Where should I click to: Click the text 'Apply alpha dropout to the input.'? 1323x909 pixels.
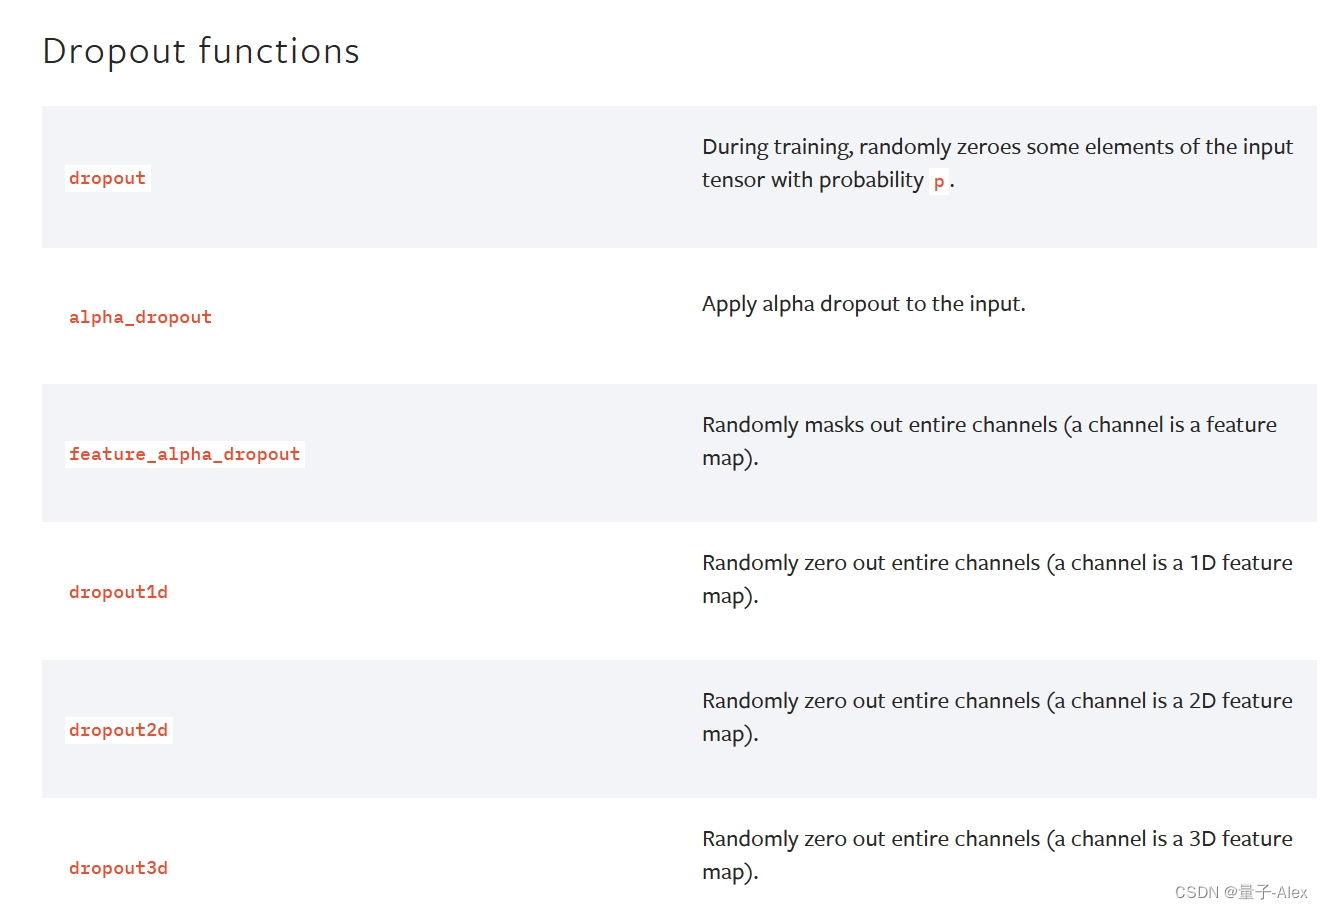point(864,304)
